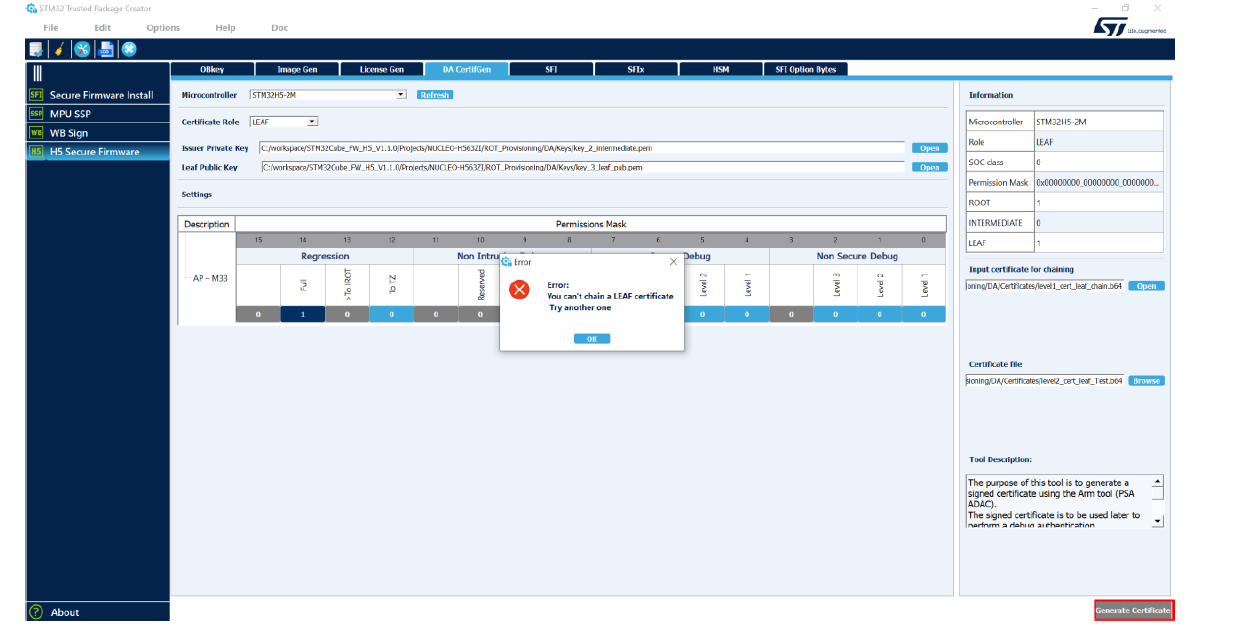Screen dimensions: 1234x627
Task: Click the Certificate file path field
Action: coord(1044,381)
